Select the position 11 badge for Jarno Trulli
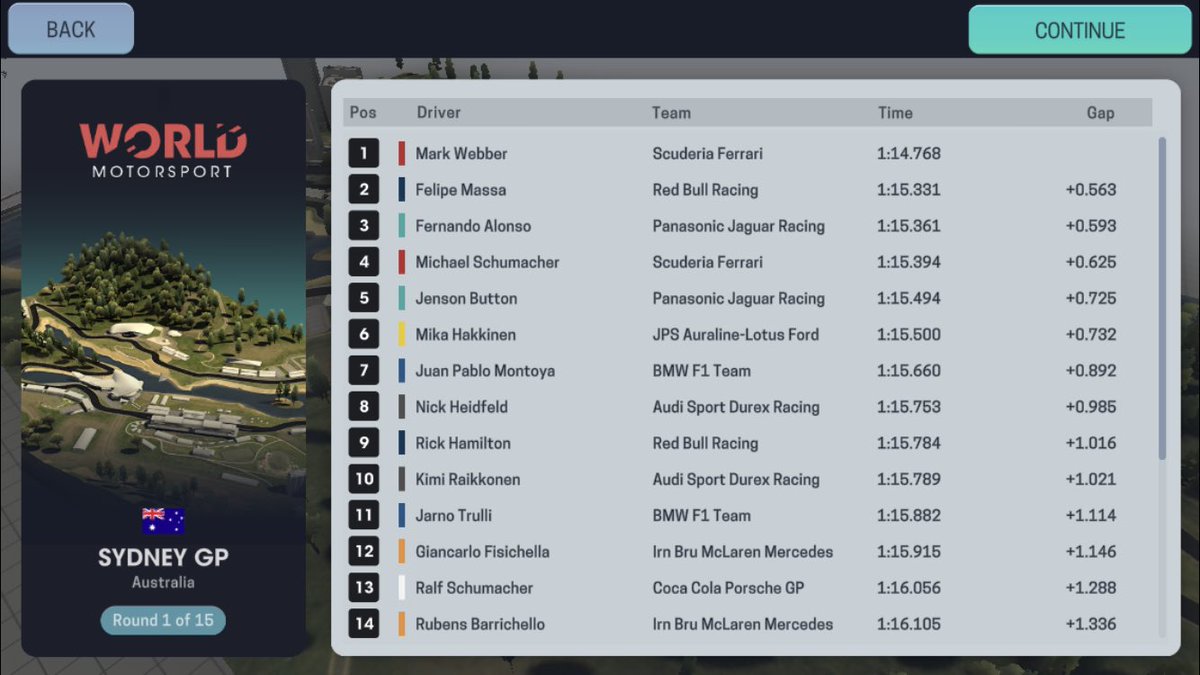 tap(363, 515)
